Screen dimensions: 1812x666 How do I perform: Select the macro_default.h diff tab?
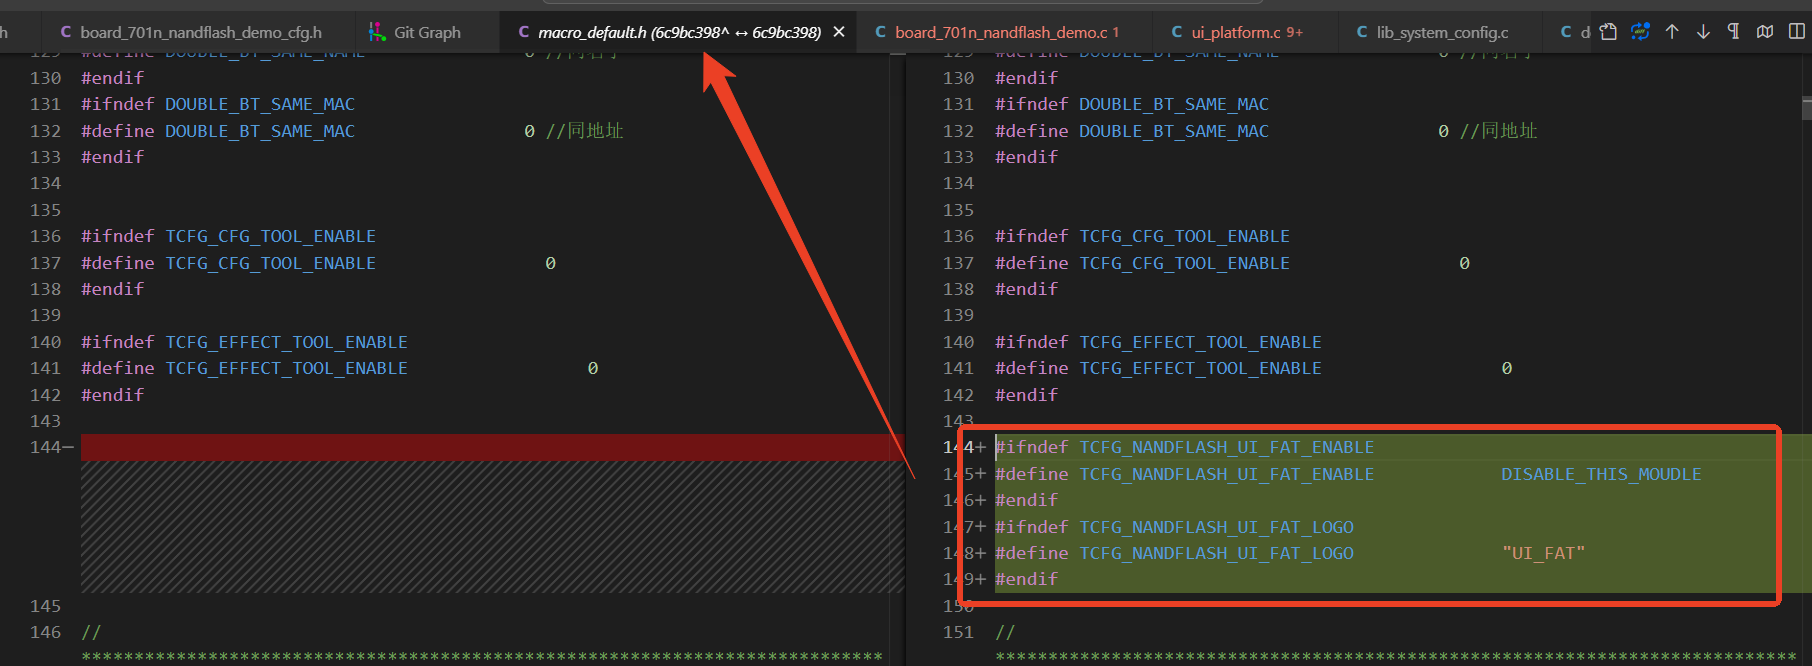(679, 32)
